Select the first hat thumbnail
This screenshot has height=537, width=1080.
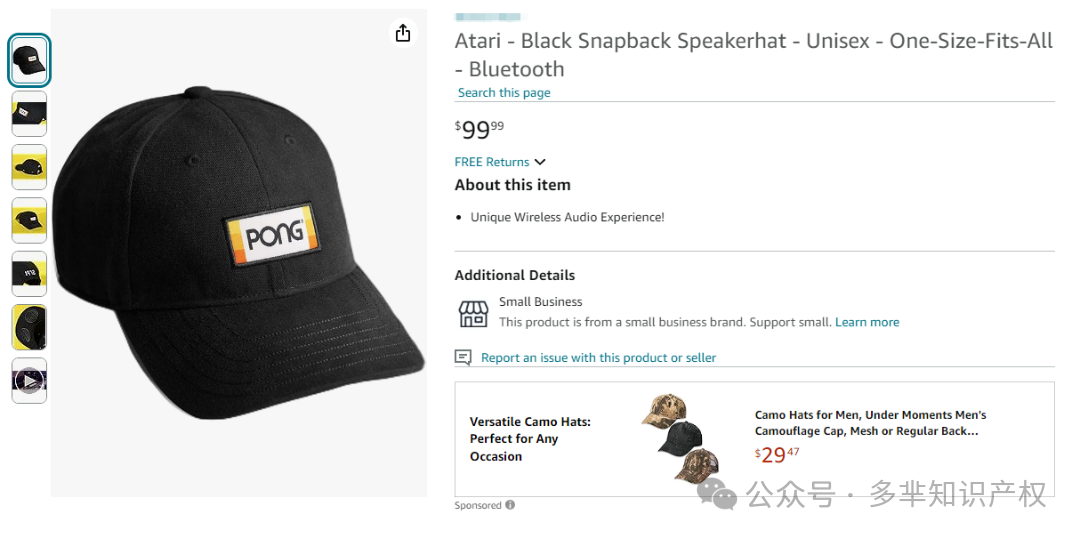[29, 61]
